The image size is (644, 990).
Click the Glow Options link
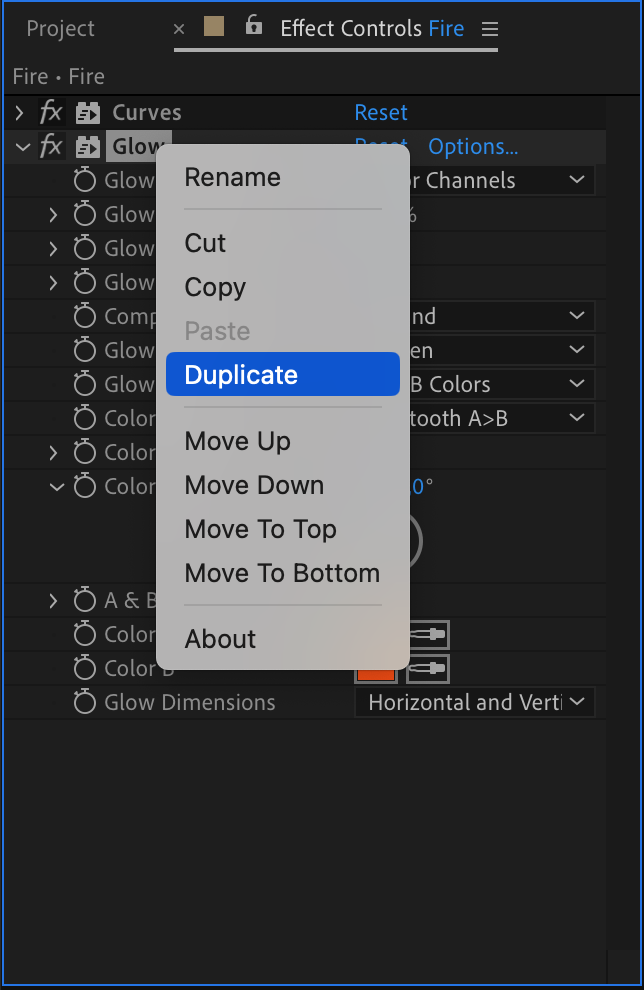click(x=473, y=146)
